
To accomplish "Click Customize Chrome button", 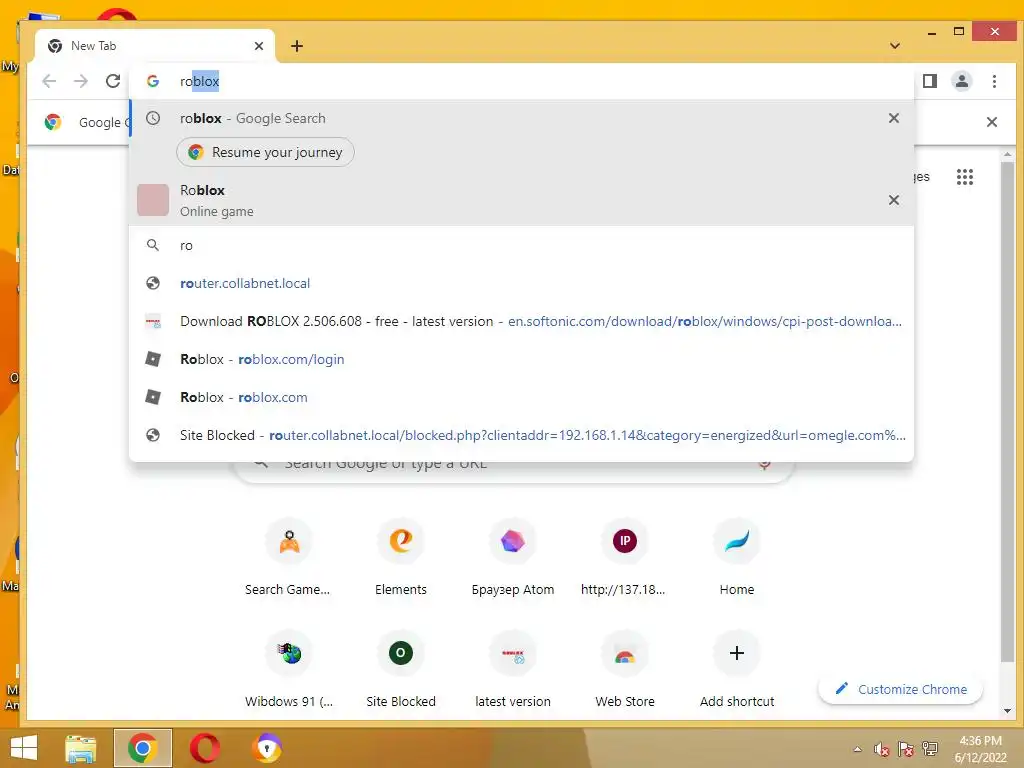I will (x=901, y=689).
